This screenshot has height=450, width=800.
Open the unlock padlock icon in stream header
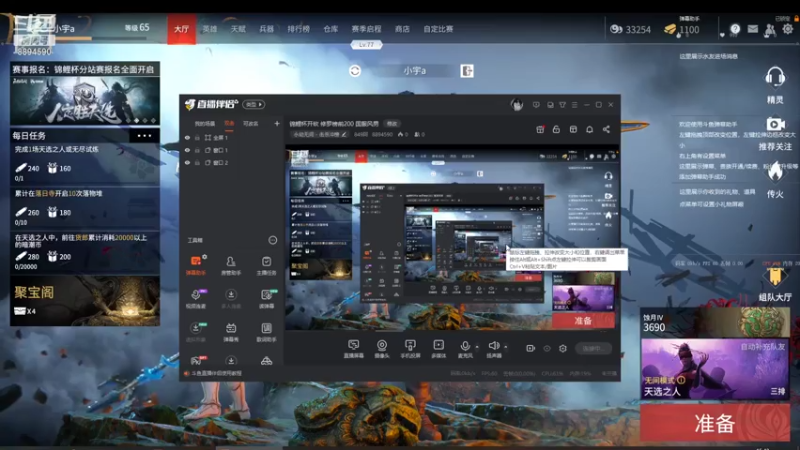[x=556, y=130]
